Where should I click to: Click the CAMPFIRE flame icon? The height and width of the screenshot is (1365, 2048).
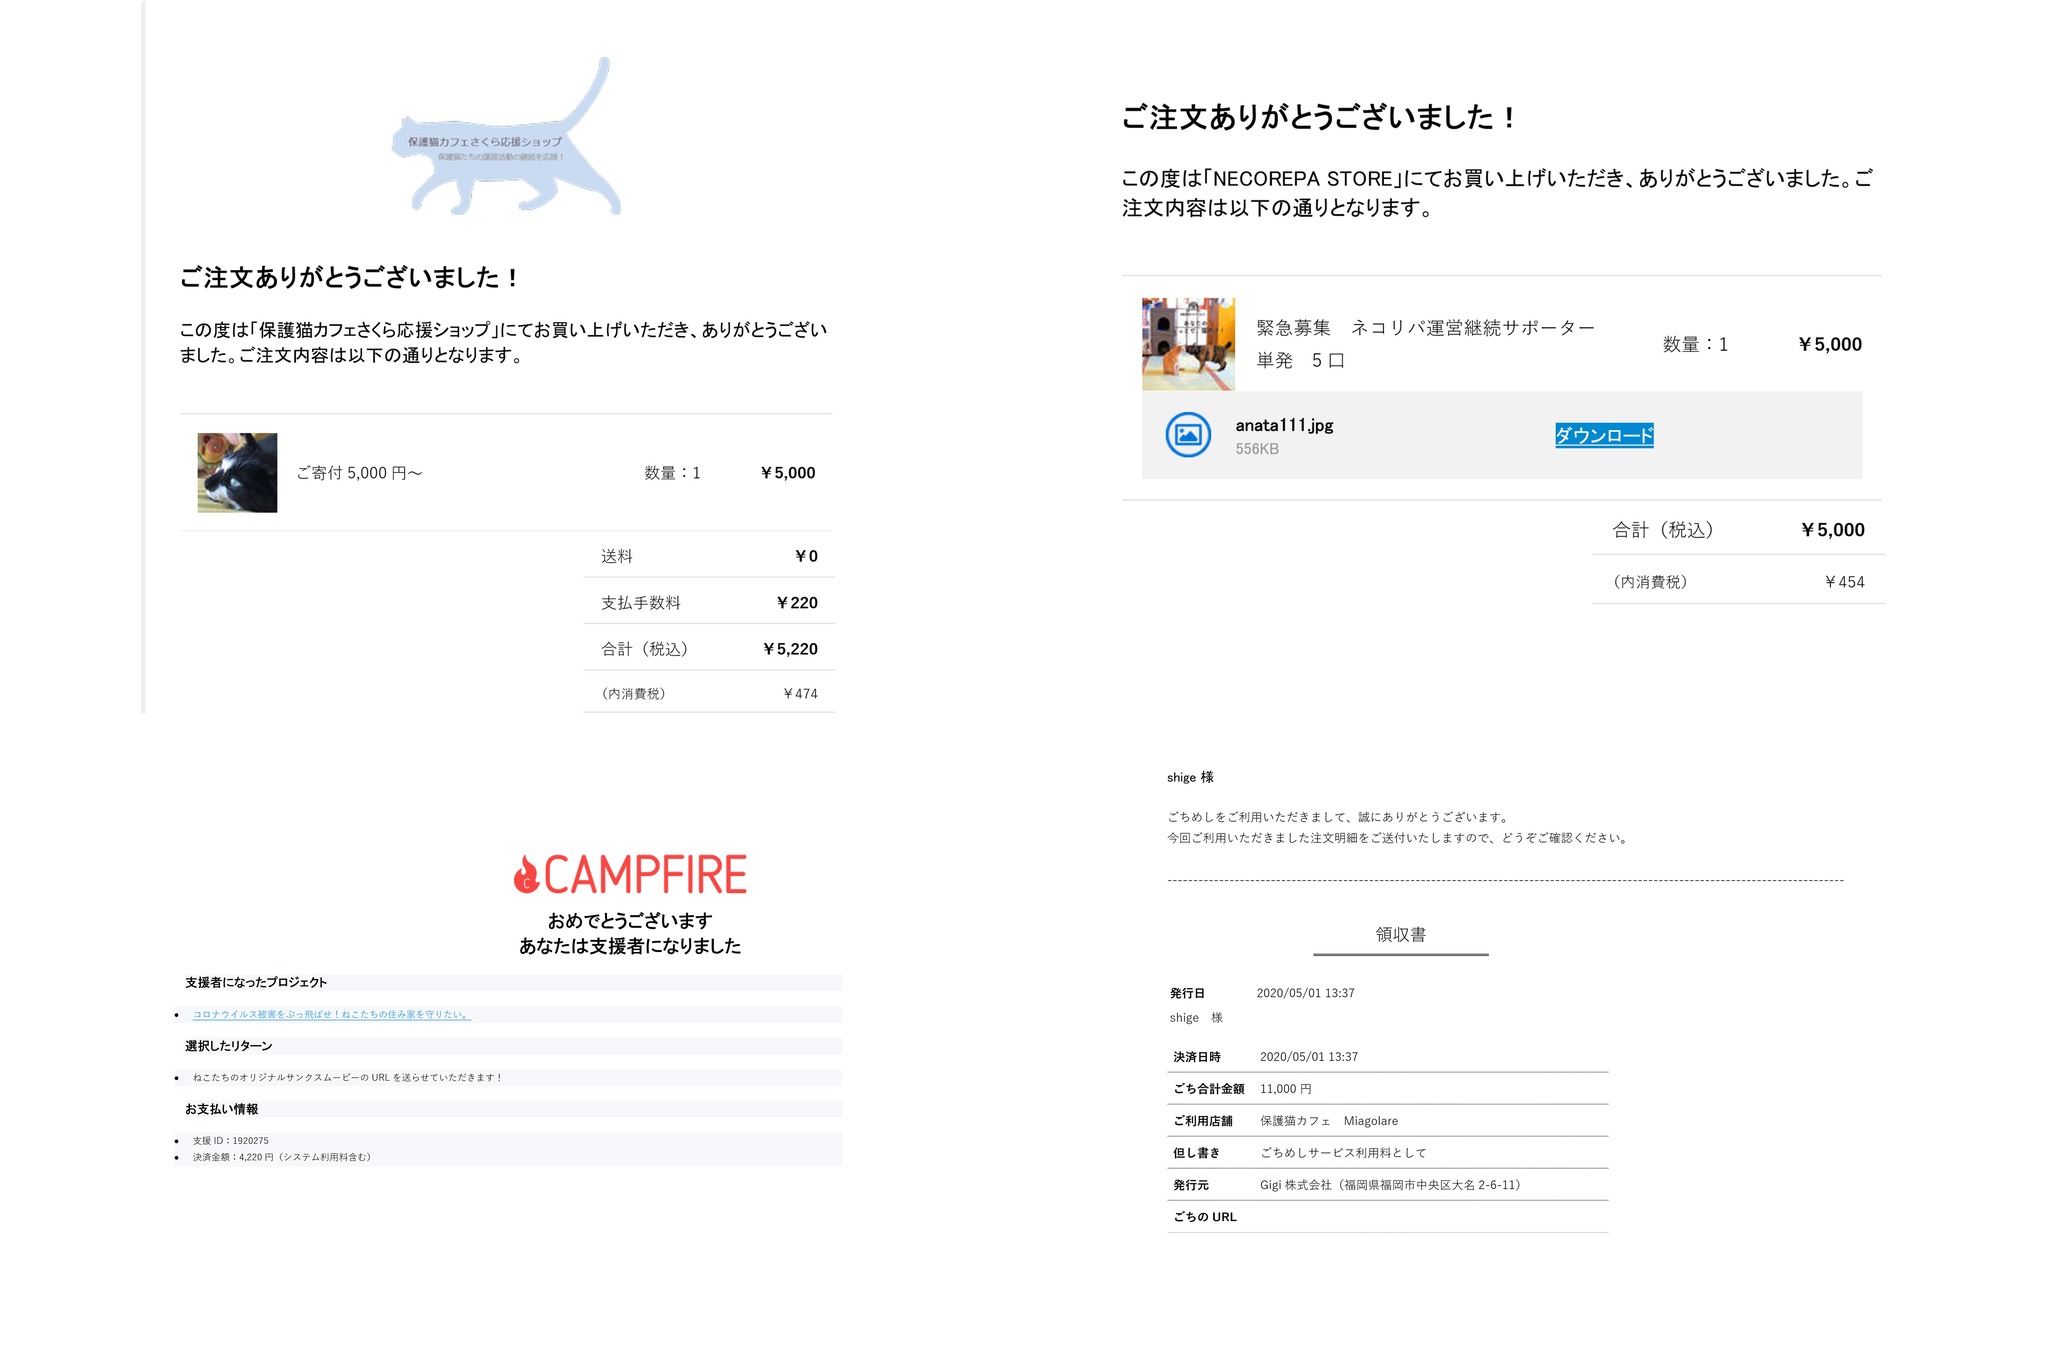tap(526, 875)
